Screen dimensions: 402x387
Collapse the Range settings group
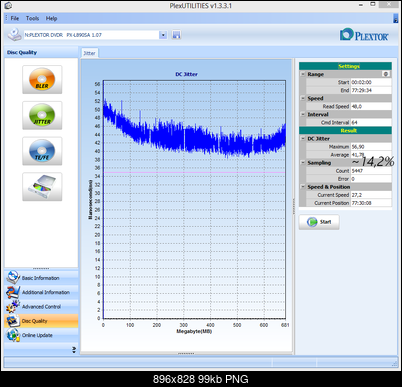303,74
